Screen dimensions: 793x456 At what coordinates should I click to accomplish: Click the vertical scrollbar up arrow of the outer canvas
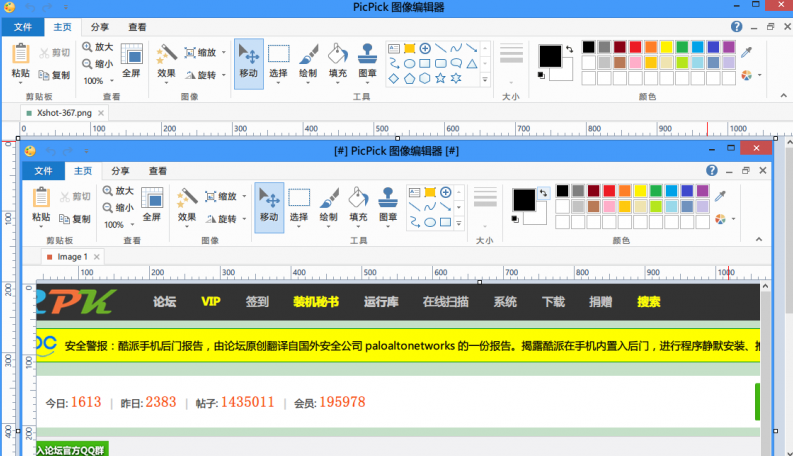788,143
